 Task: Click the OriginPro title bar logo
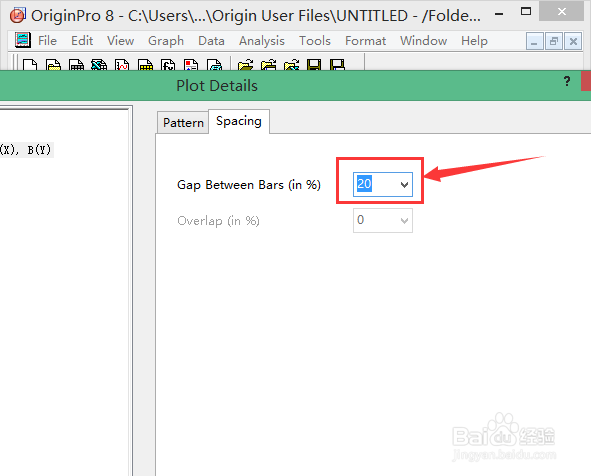coord(17,15)
